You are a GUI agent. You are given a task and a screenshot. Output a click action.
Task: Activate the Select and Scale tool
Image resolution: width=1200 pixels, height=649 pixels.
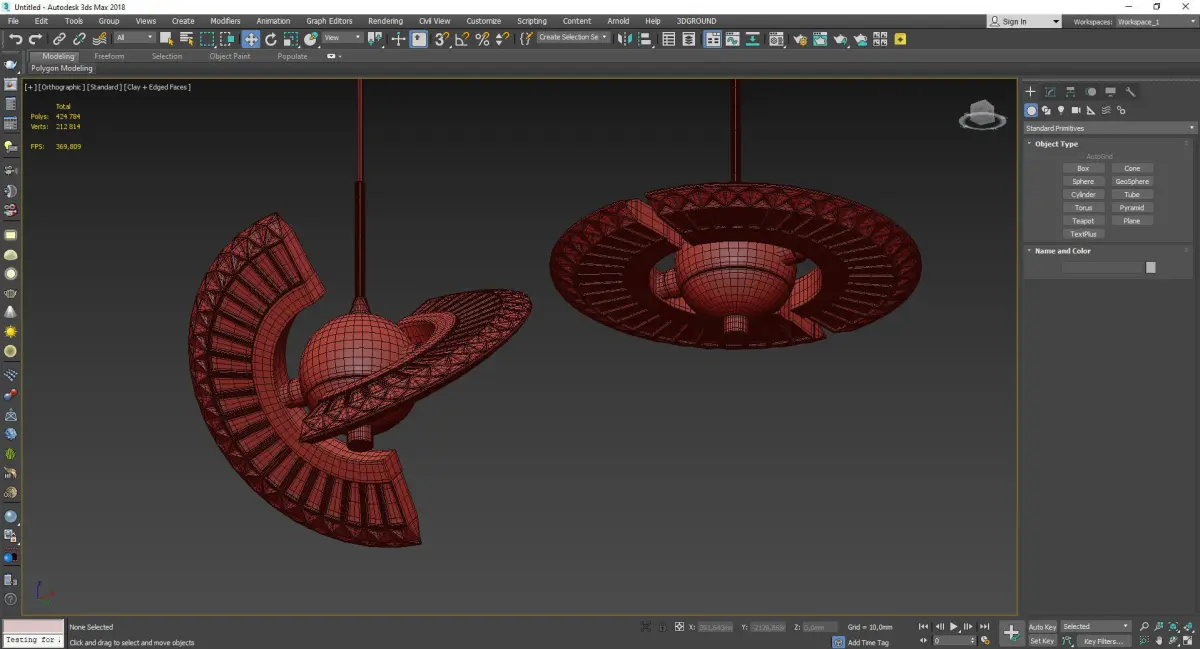[x=290, y=39]
